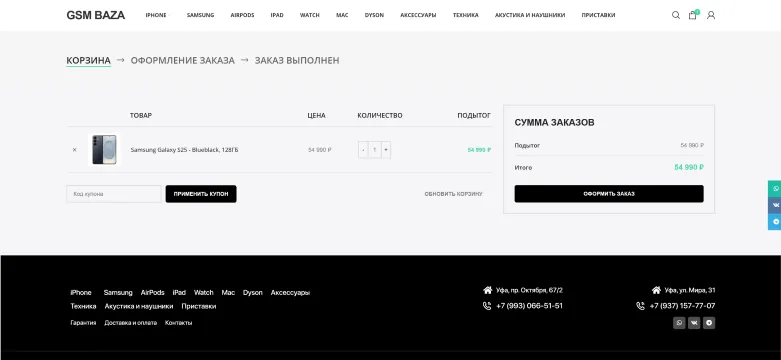Screen dimensions: 781x360
Task: Click the ПОДЫТОГ column header
Action: tap(474, 116)
